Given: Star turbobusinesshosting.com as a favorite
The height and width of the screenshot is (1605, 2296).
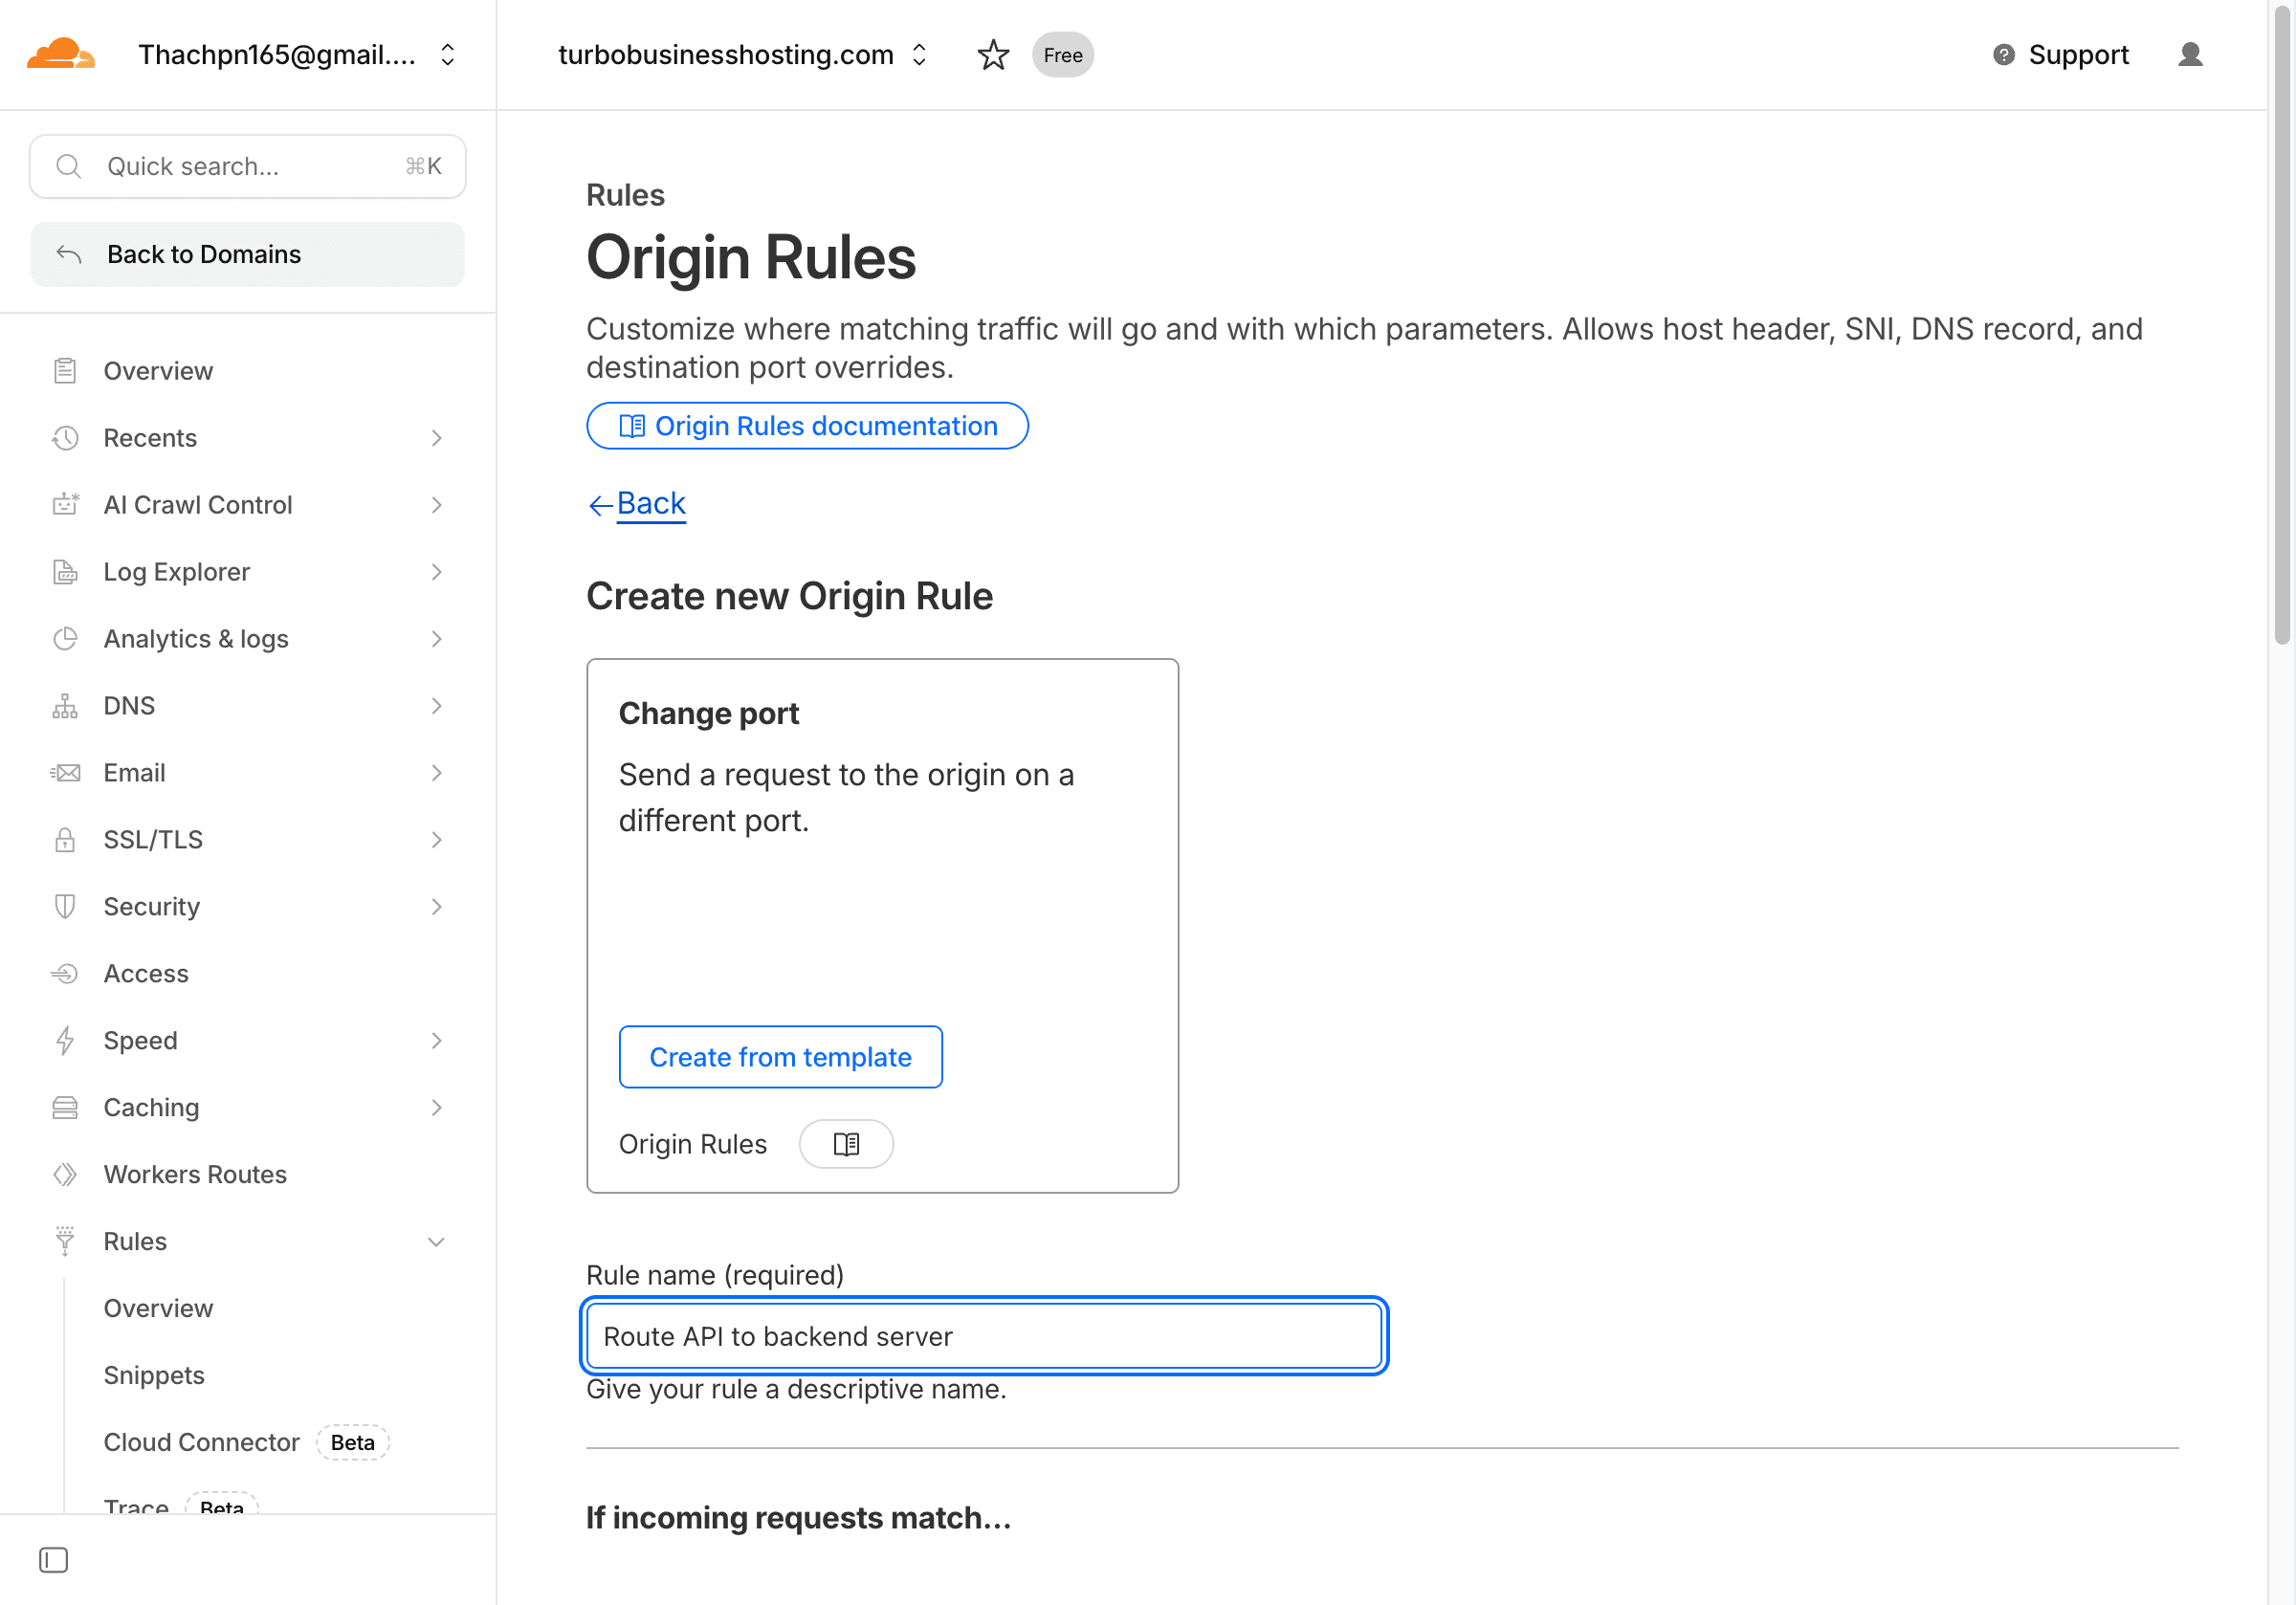Looking at the screenshot, I should click(x=993, y=55).
